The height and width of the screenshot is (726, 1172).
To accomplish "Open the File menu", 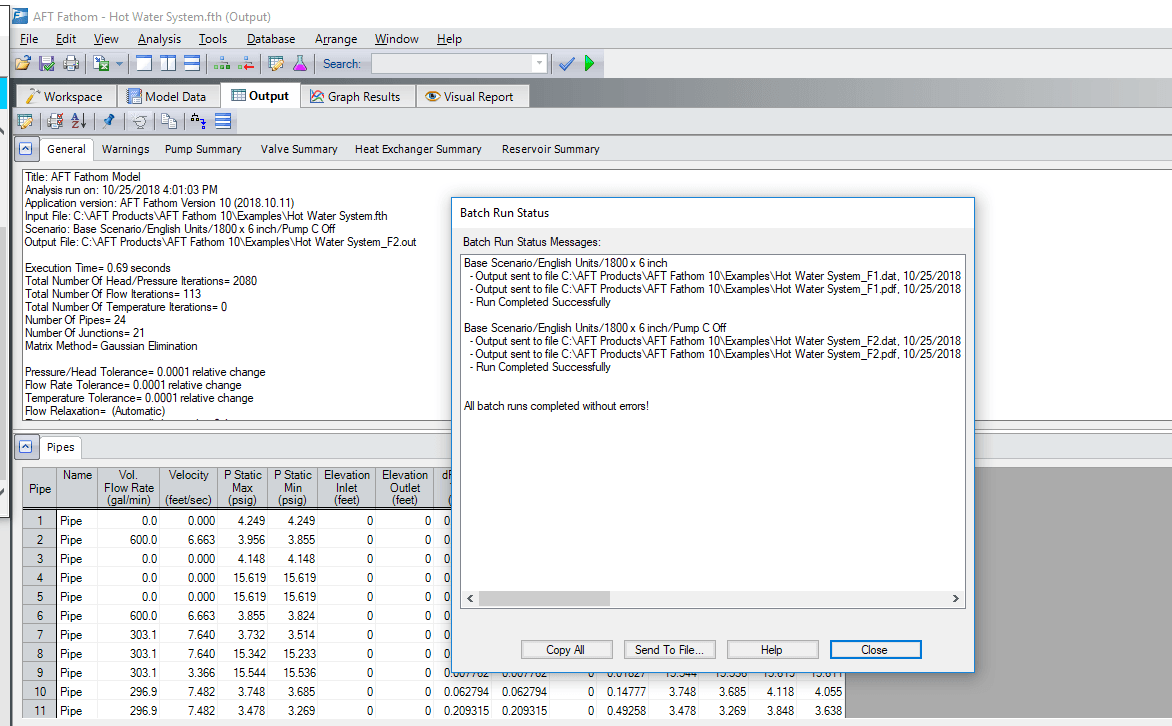I will coord(29,39).
